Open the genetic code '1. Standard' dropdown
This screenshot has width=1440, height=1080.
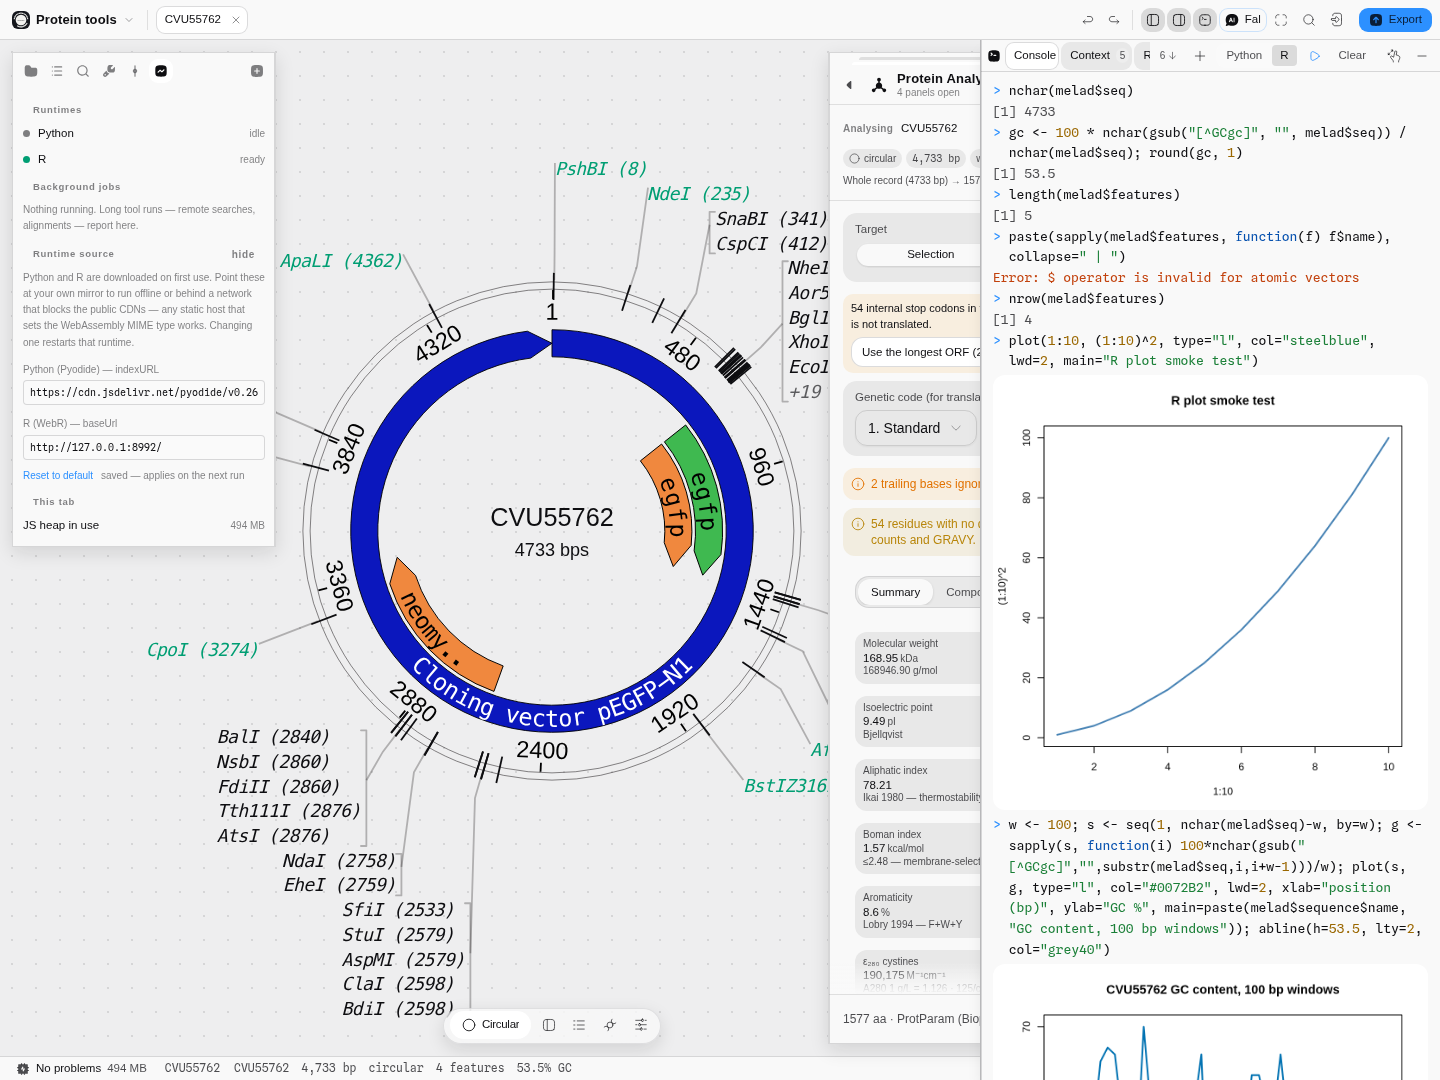point(915,428)
